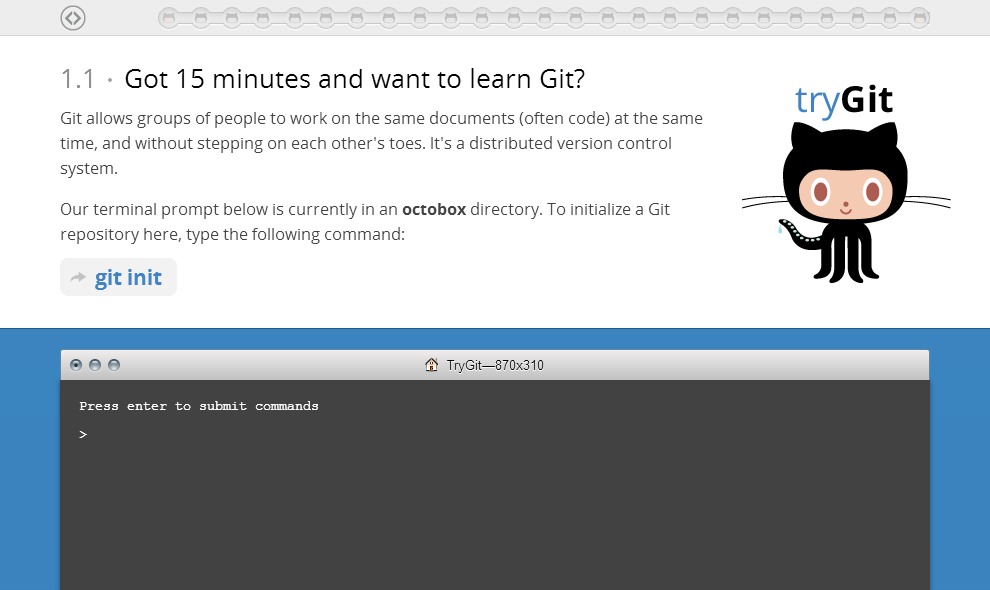Insert the git init command into terminal

118,277
